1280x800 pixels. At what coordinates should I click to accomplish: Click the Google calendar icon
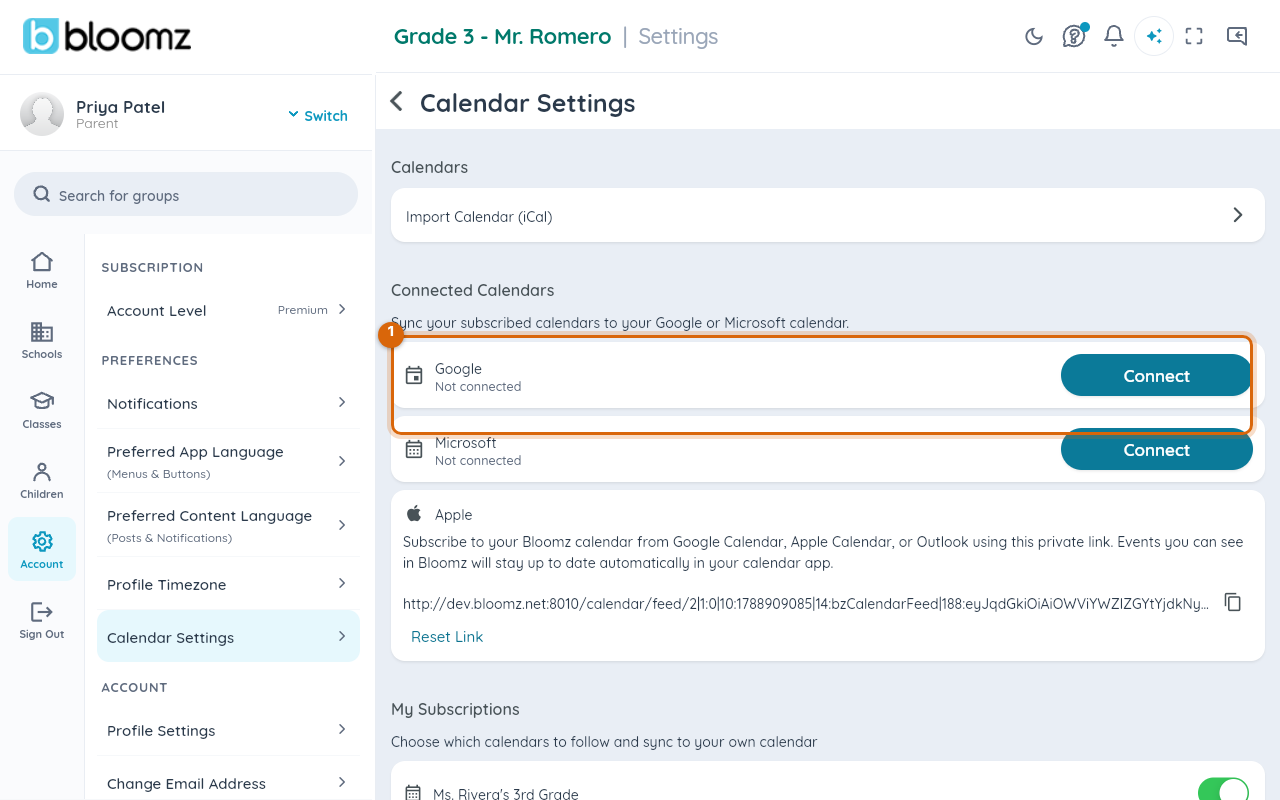click(x=414, y=376)
